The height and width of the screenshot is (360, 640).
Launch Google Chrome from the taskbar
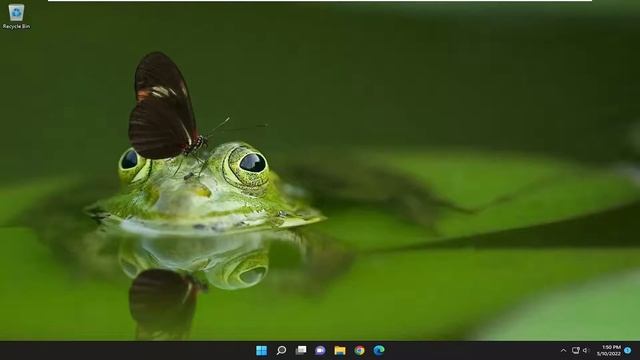pyautogui.click(x=360, y=350)
